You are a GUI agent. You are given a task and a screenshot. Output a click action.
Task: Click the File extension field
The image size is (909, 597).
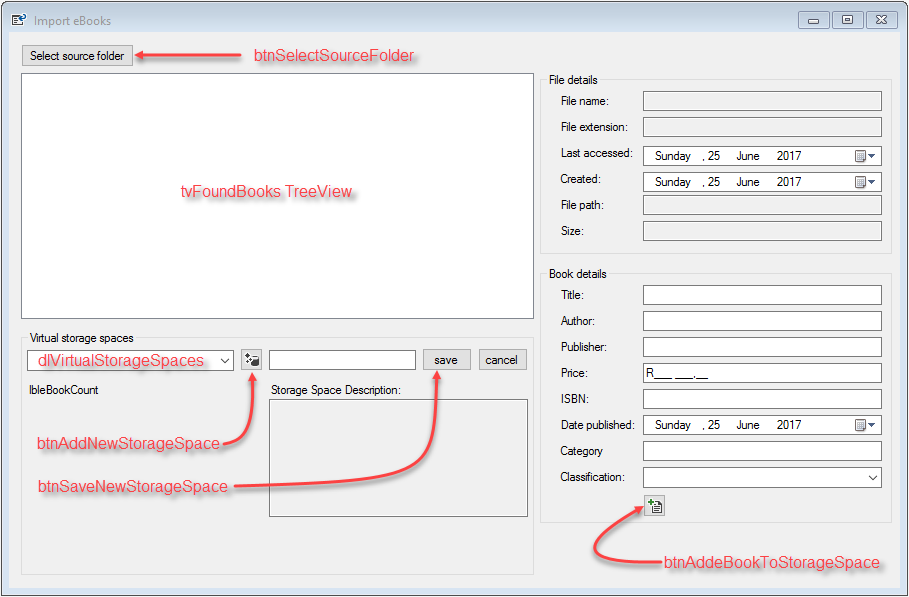click(762, 127)
